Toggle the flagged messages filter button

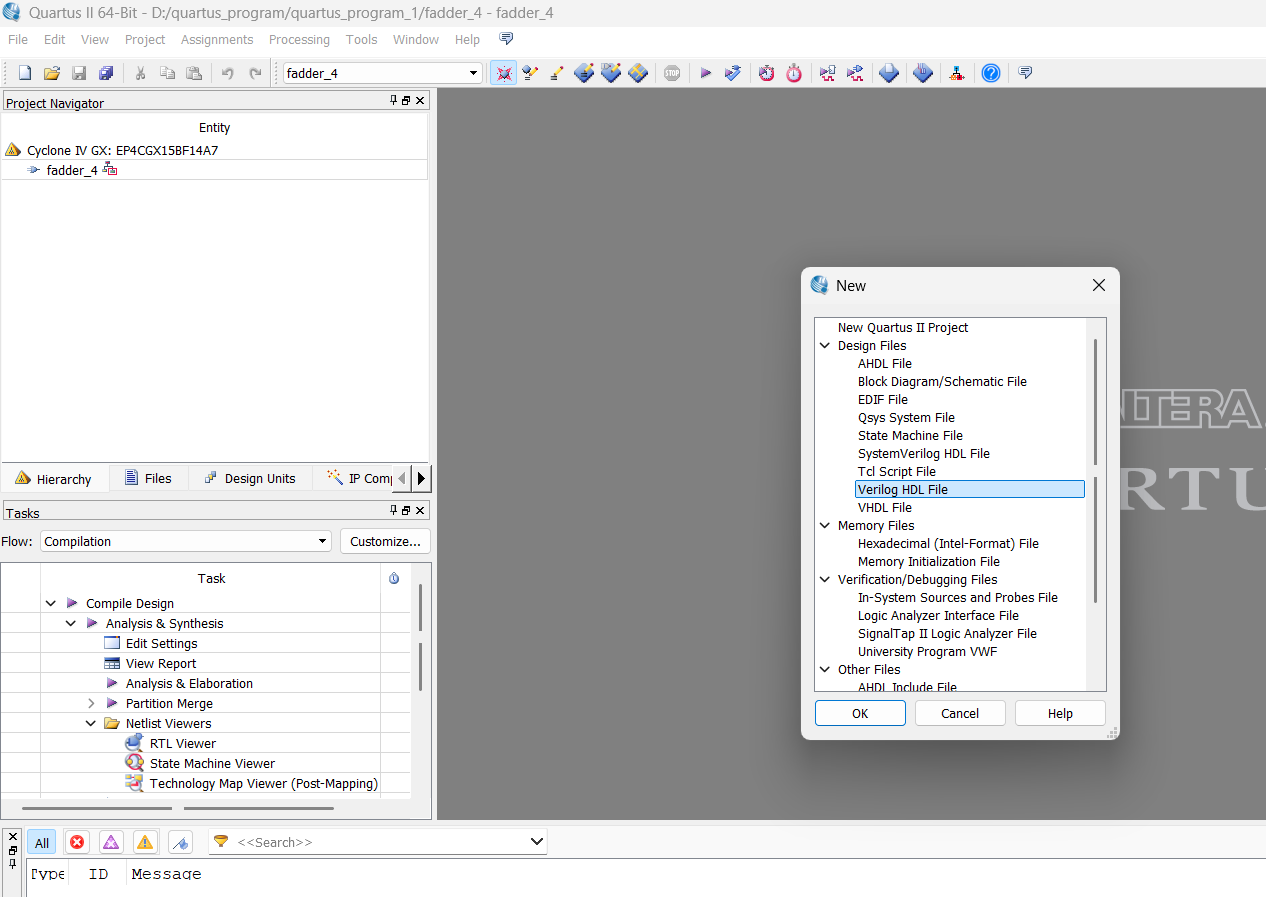click(x=181, y=843)
